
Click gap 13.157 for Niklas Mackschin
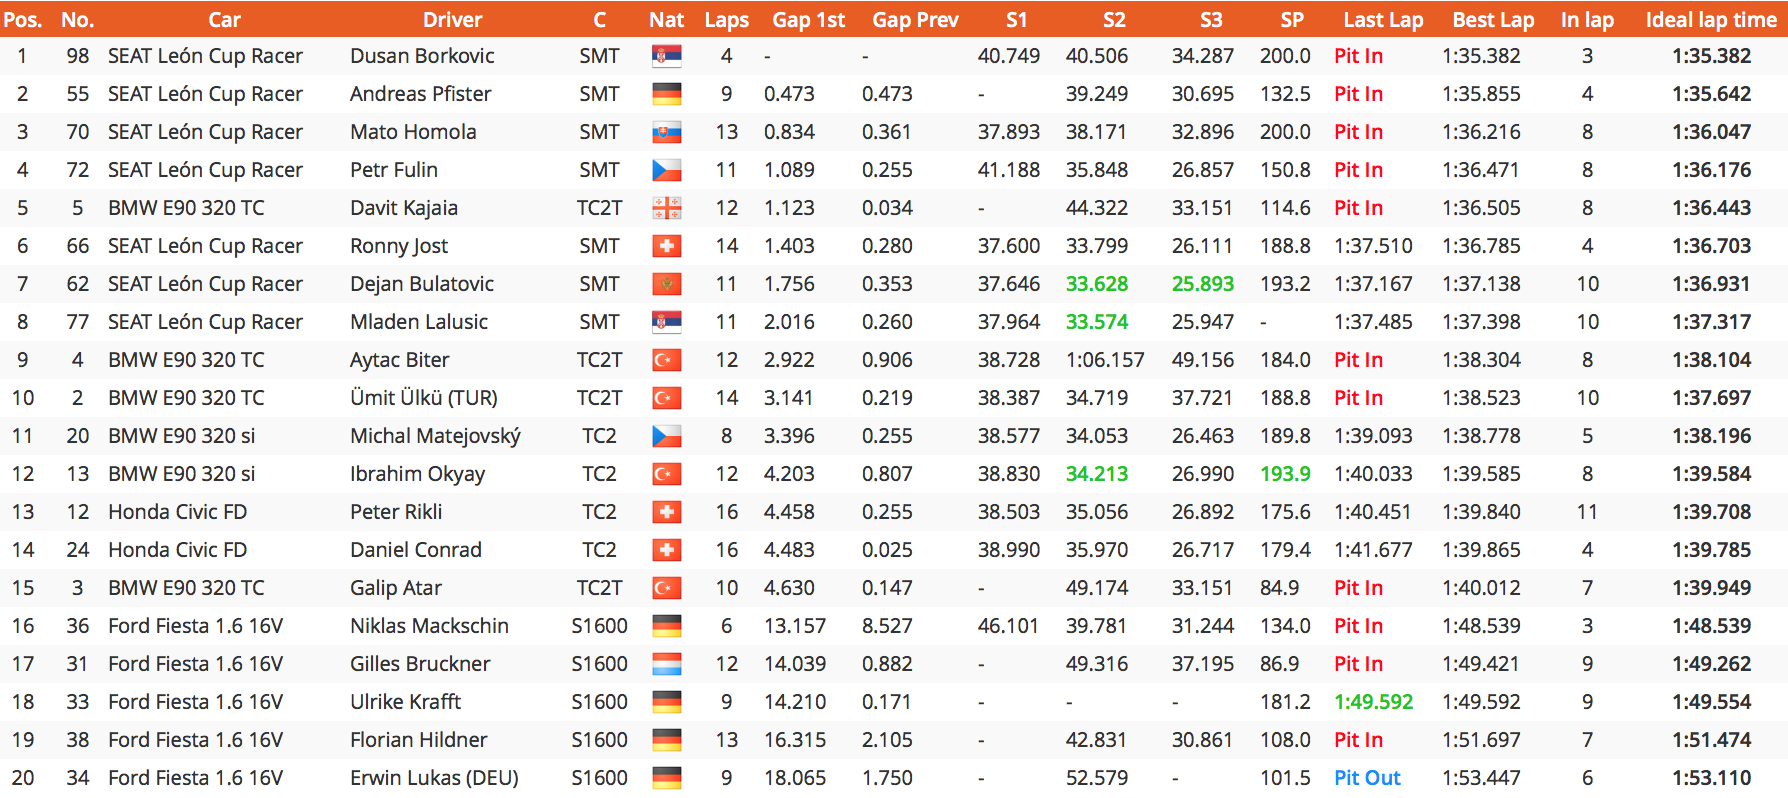click(795, 626)
